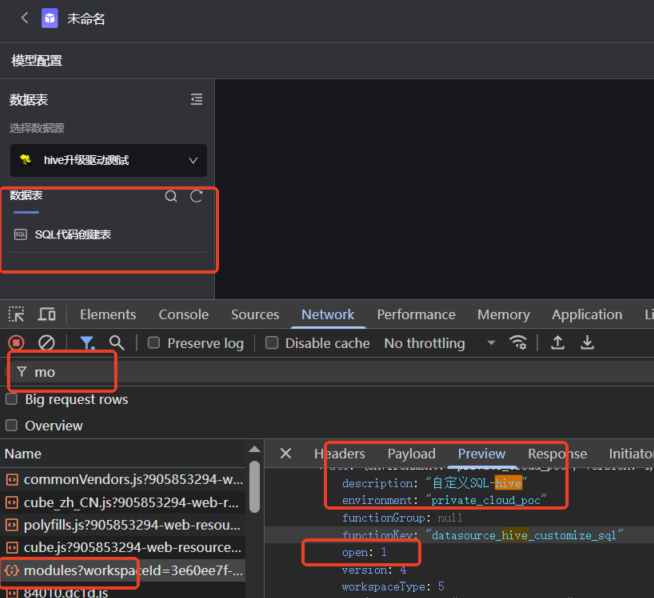Clear the network log
Image resolution: width=654 pixels, height=598 pixels.
coord(46,343)
